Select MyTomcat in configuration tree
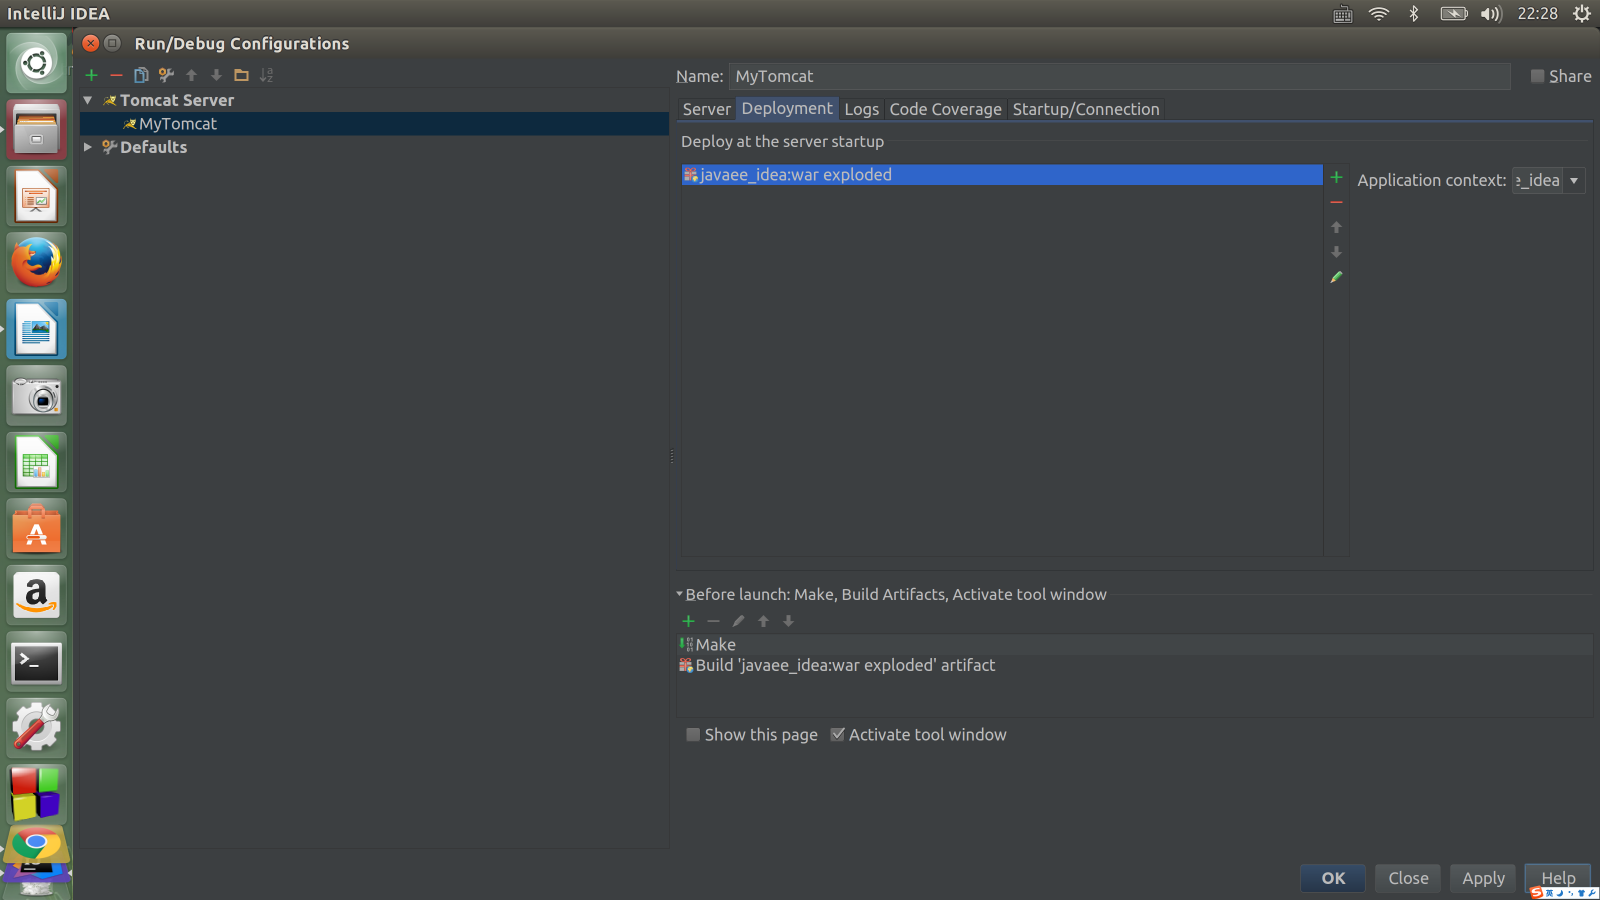 [374, 124]
